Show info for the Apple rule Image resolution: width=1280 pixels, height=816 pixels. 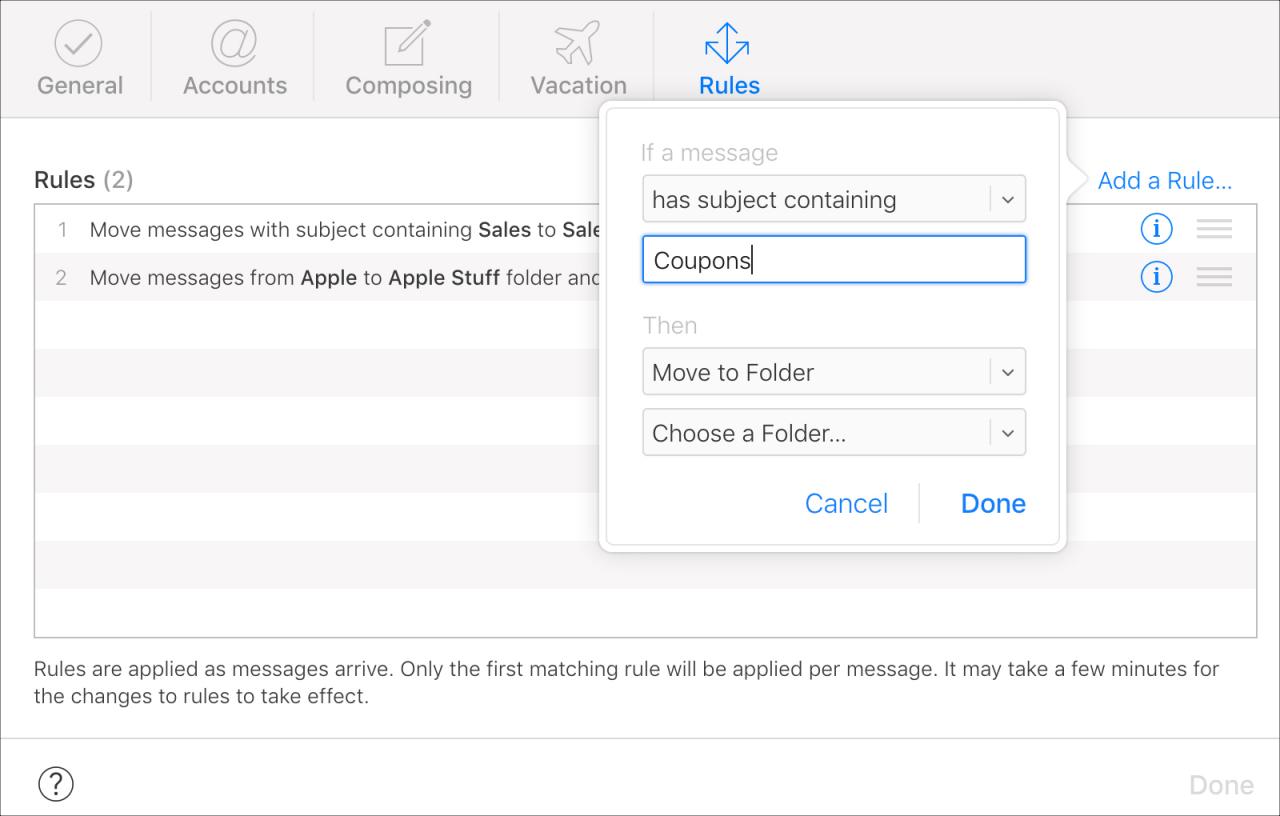coord(1156,276)
